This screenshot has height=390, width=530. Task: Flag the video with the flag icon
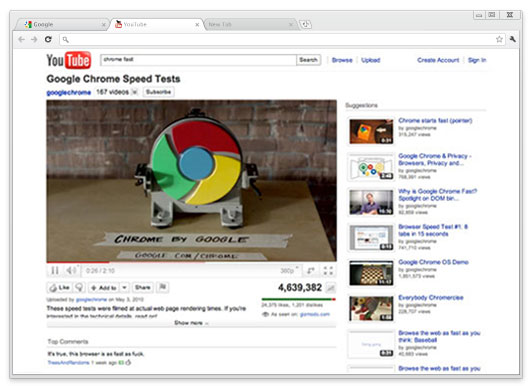pos(163,287)
